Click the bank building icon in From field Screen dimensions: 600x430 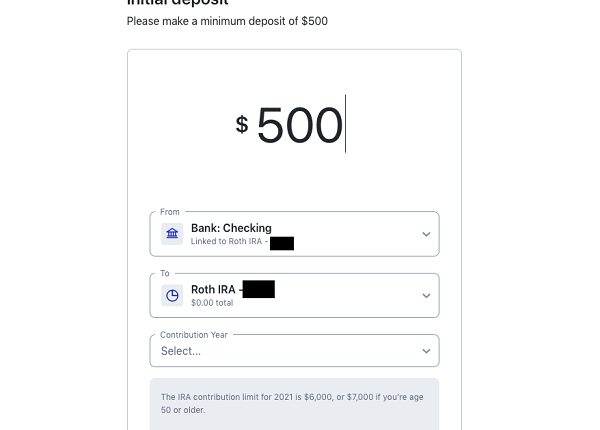pos(172,234)
